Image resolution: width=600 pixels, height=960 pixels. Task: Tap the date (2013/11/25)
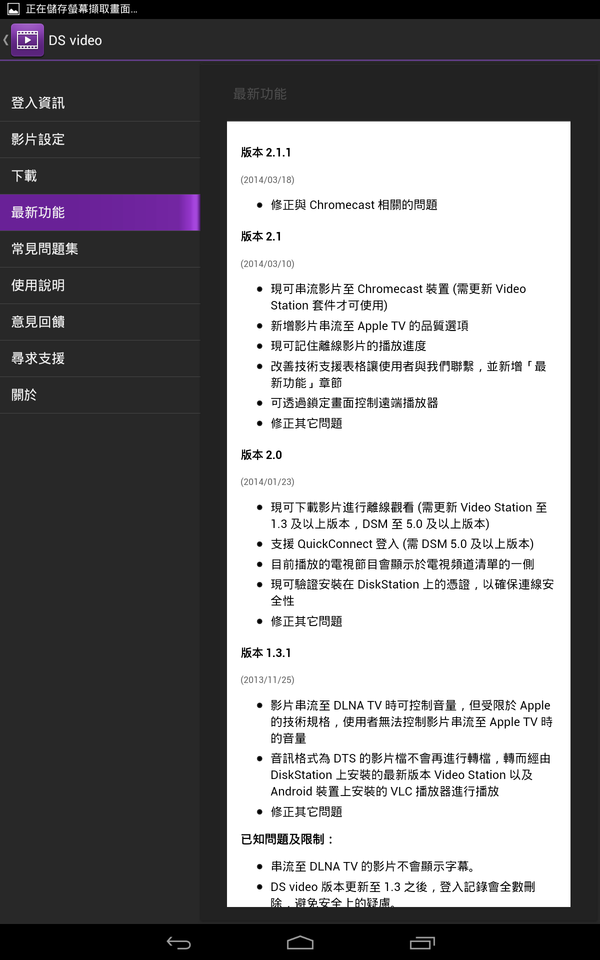268,680
